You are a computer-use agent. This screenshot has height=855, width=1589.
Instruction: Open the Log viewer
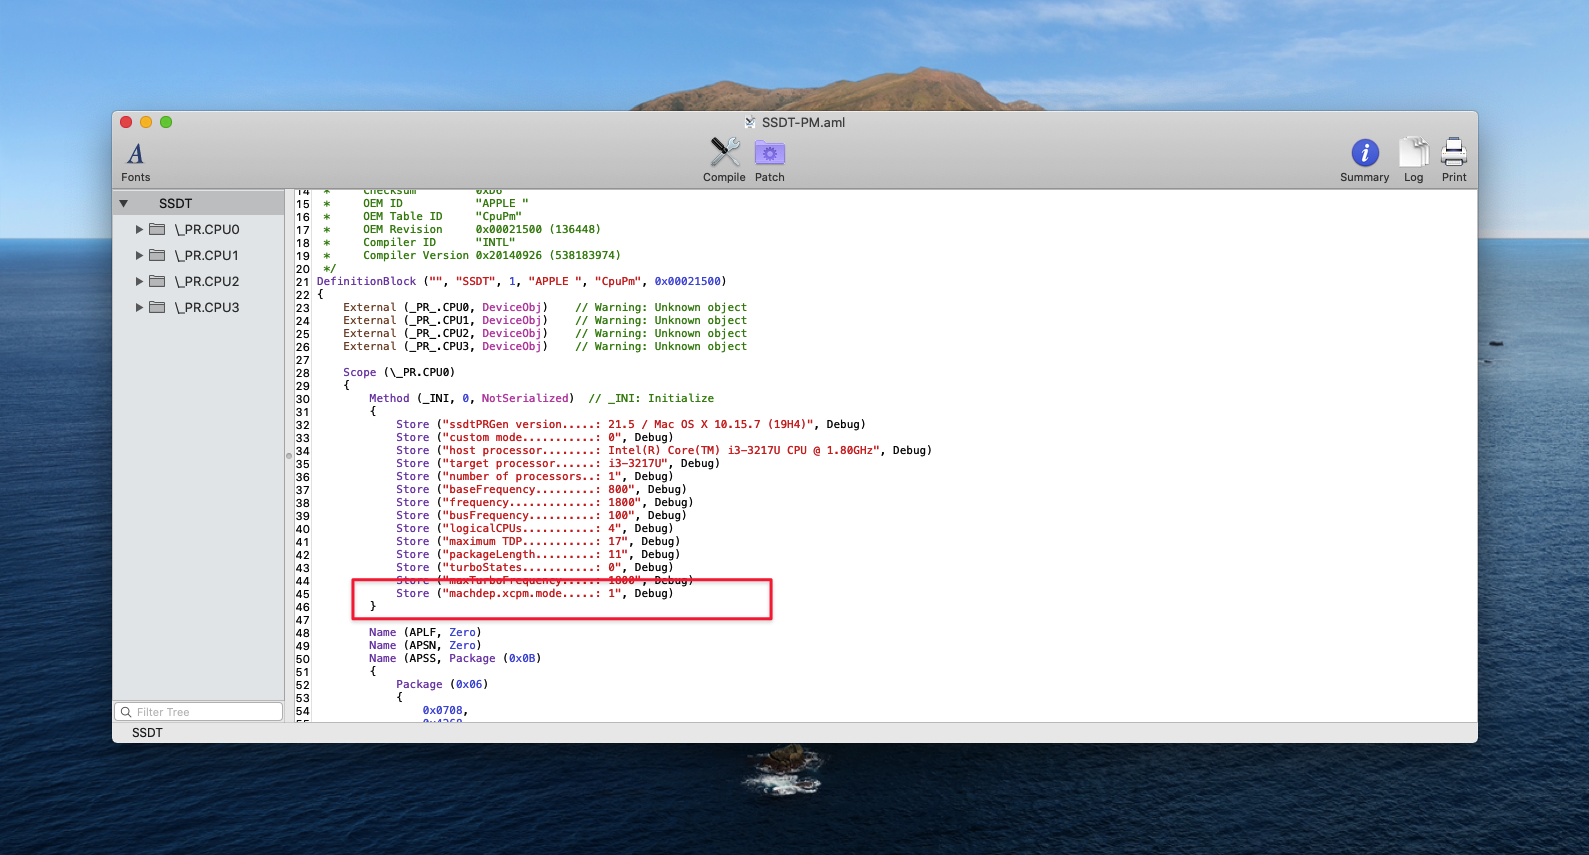coord(1413,153)
